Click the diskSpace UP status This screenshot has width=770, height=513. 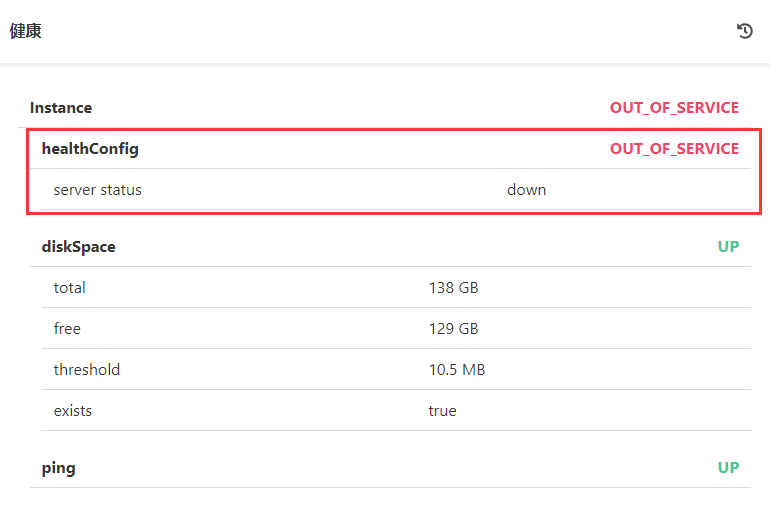point(728,246)
